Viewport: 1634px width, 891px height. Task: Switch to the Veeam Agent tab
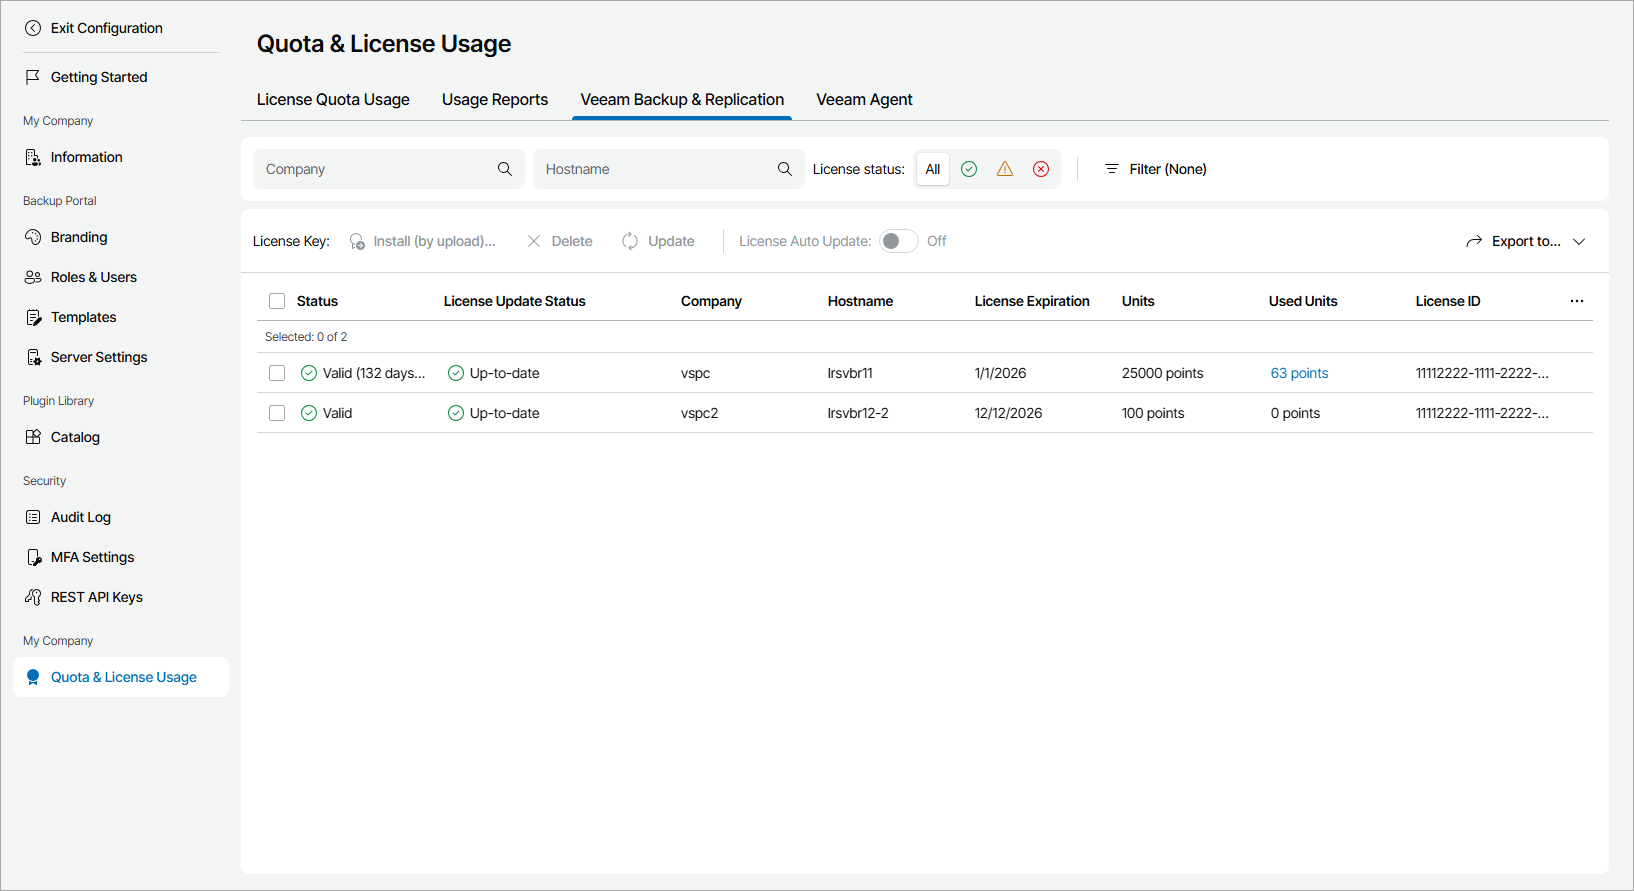click(x=864, y=99)
